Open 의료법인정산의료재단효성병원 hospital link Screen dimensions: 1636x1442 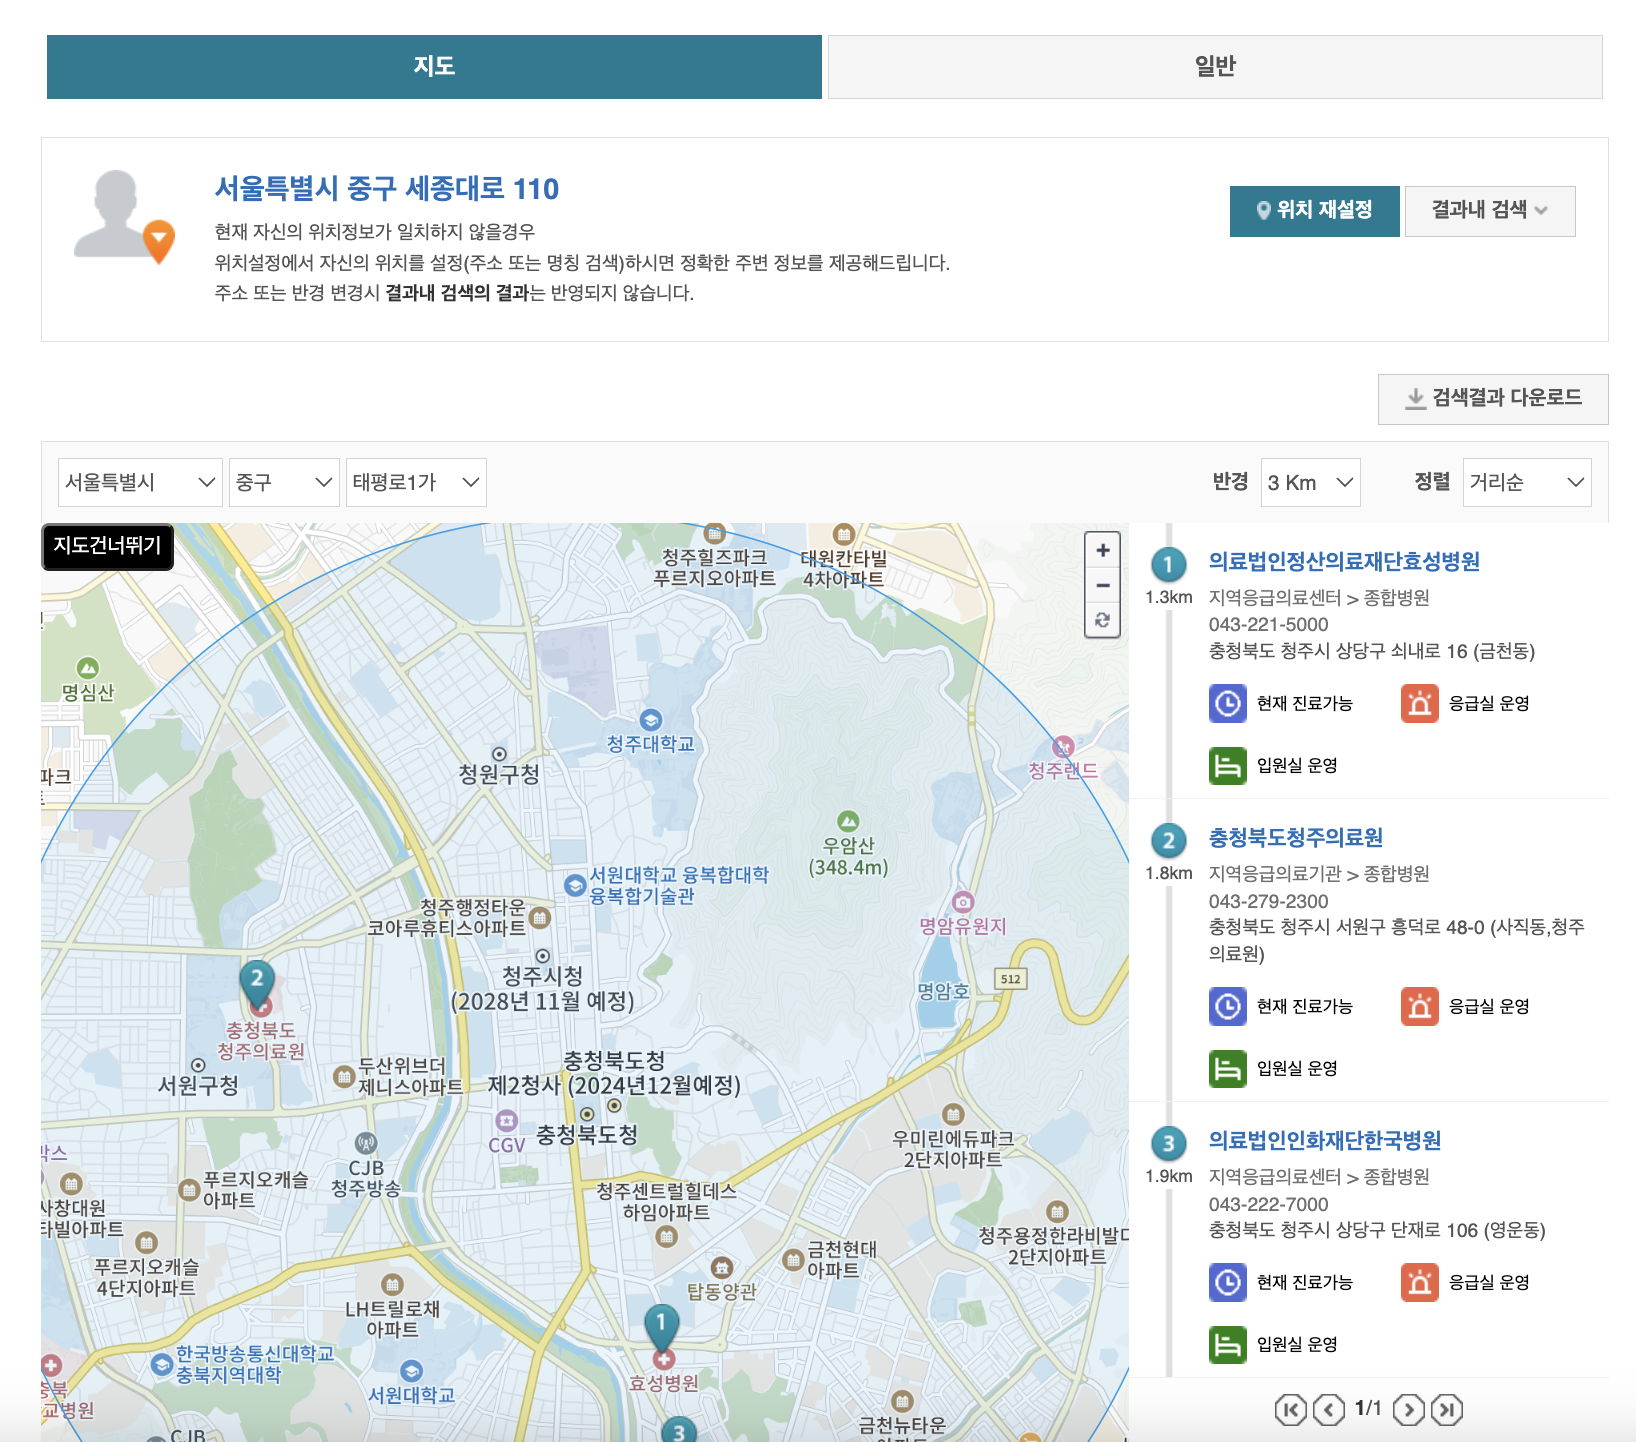coord(1344,562)
